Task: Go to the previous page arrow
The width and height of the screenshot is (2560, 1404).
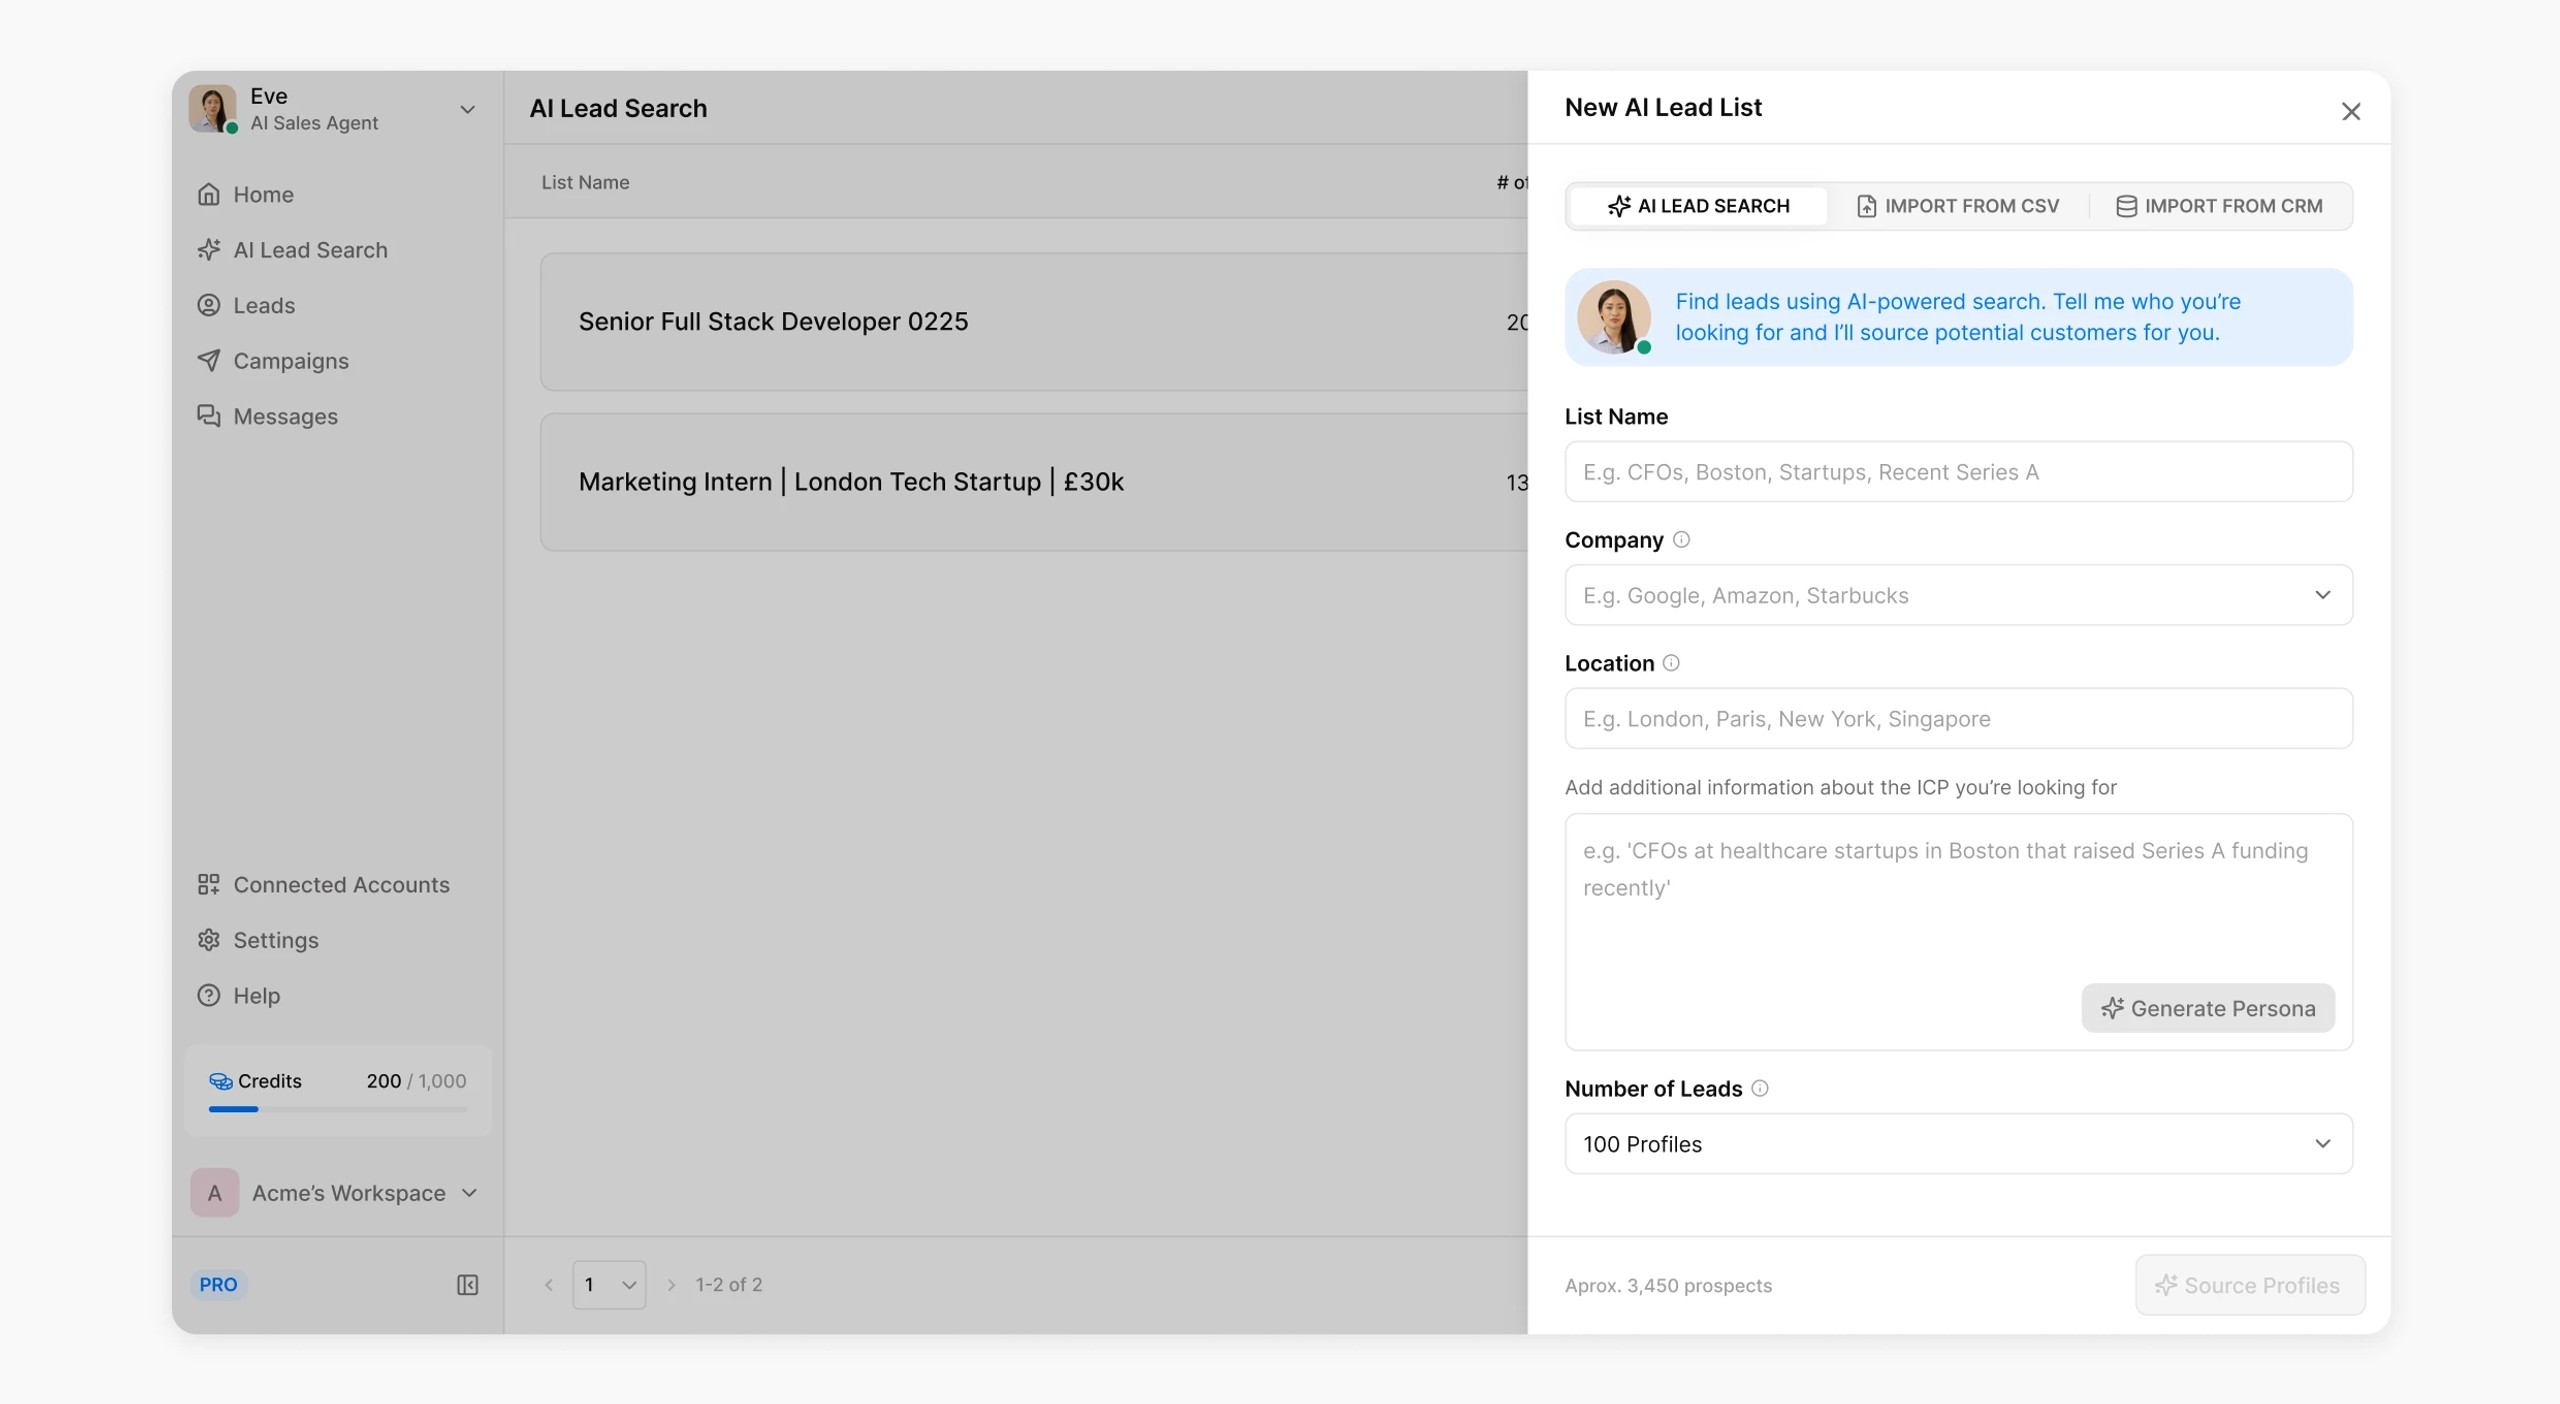Action: click(548, 1285)
